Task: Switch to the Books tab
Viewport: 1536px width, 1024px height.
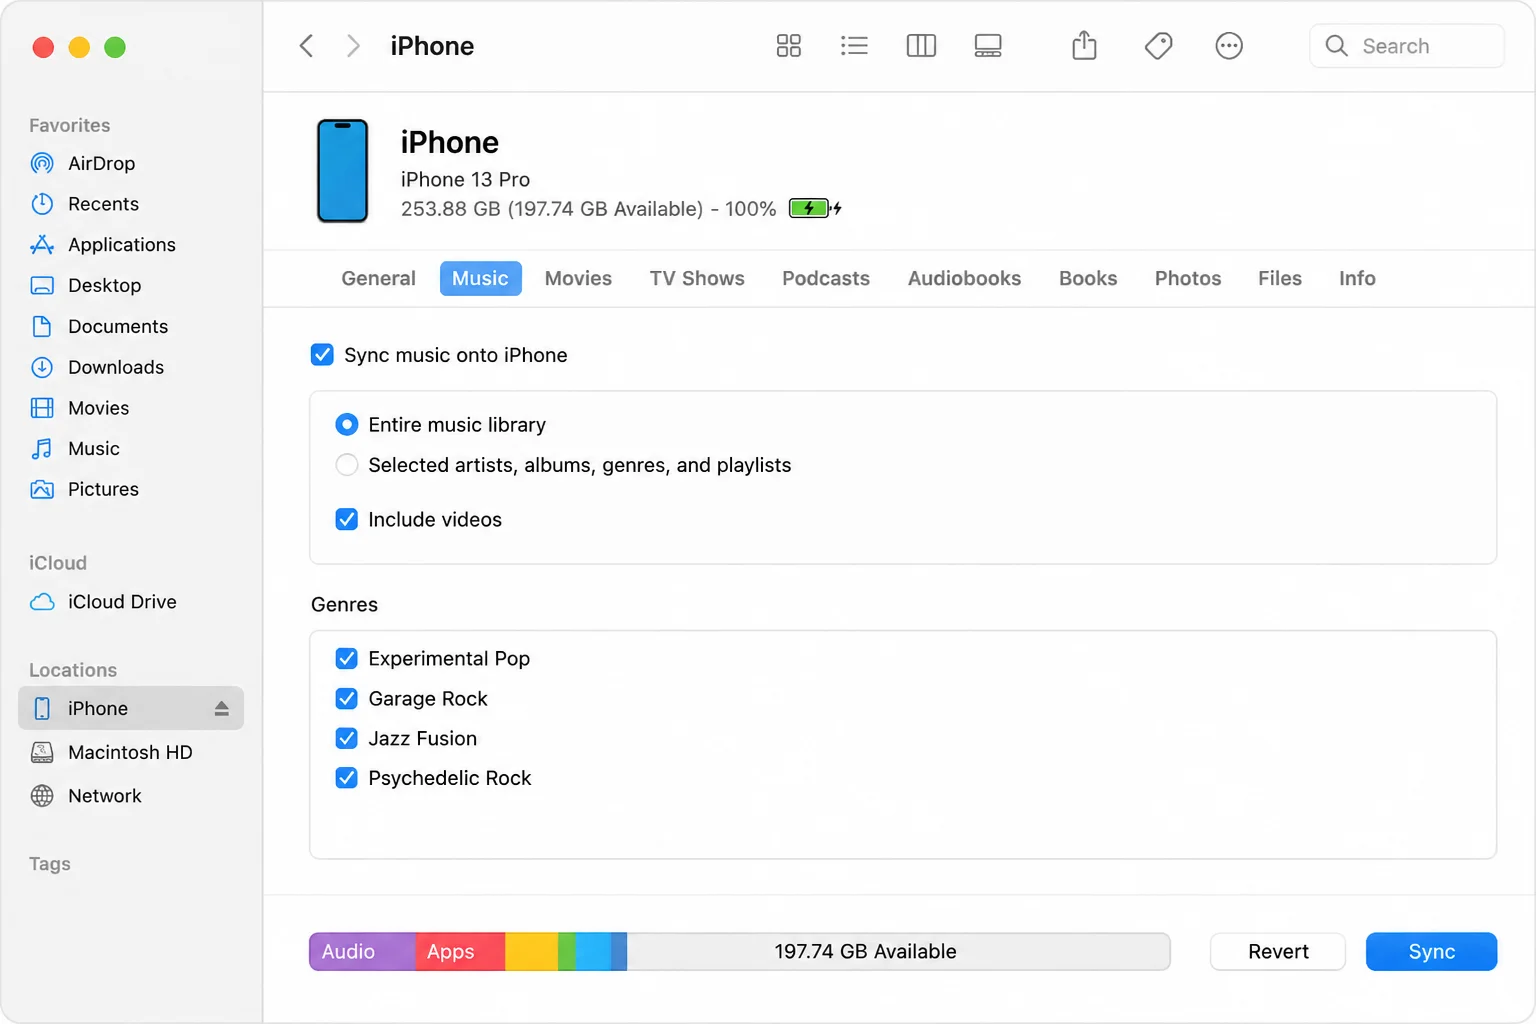Action: click(1088, 279)
